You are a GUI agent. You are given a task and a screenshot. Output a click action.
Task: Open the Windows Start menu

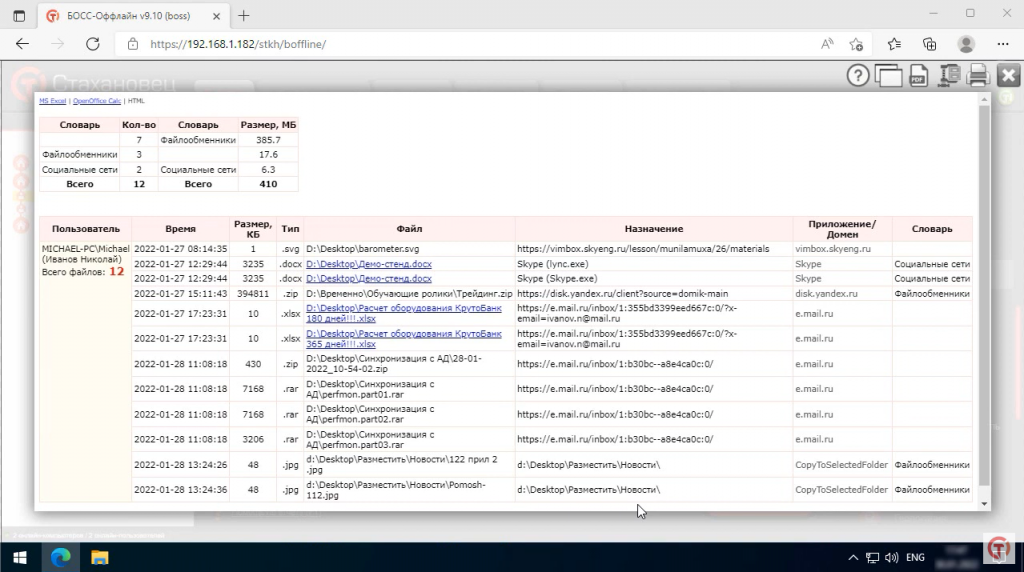pos(20,558)
